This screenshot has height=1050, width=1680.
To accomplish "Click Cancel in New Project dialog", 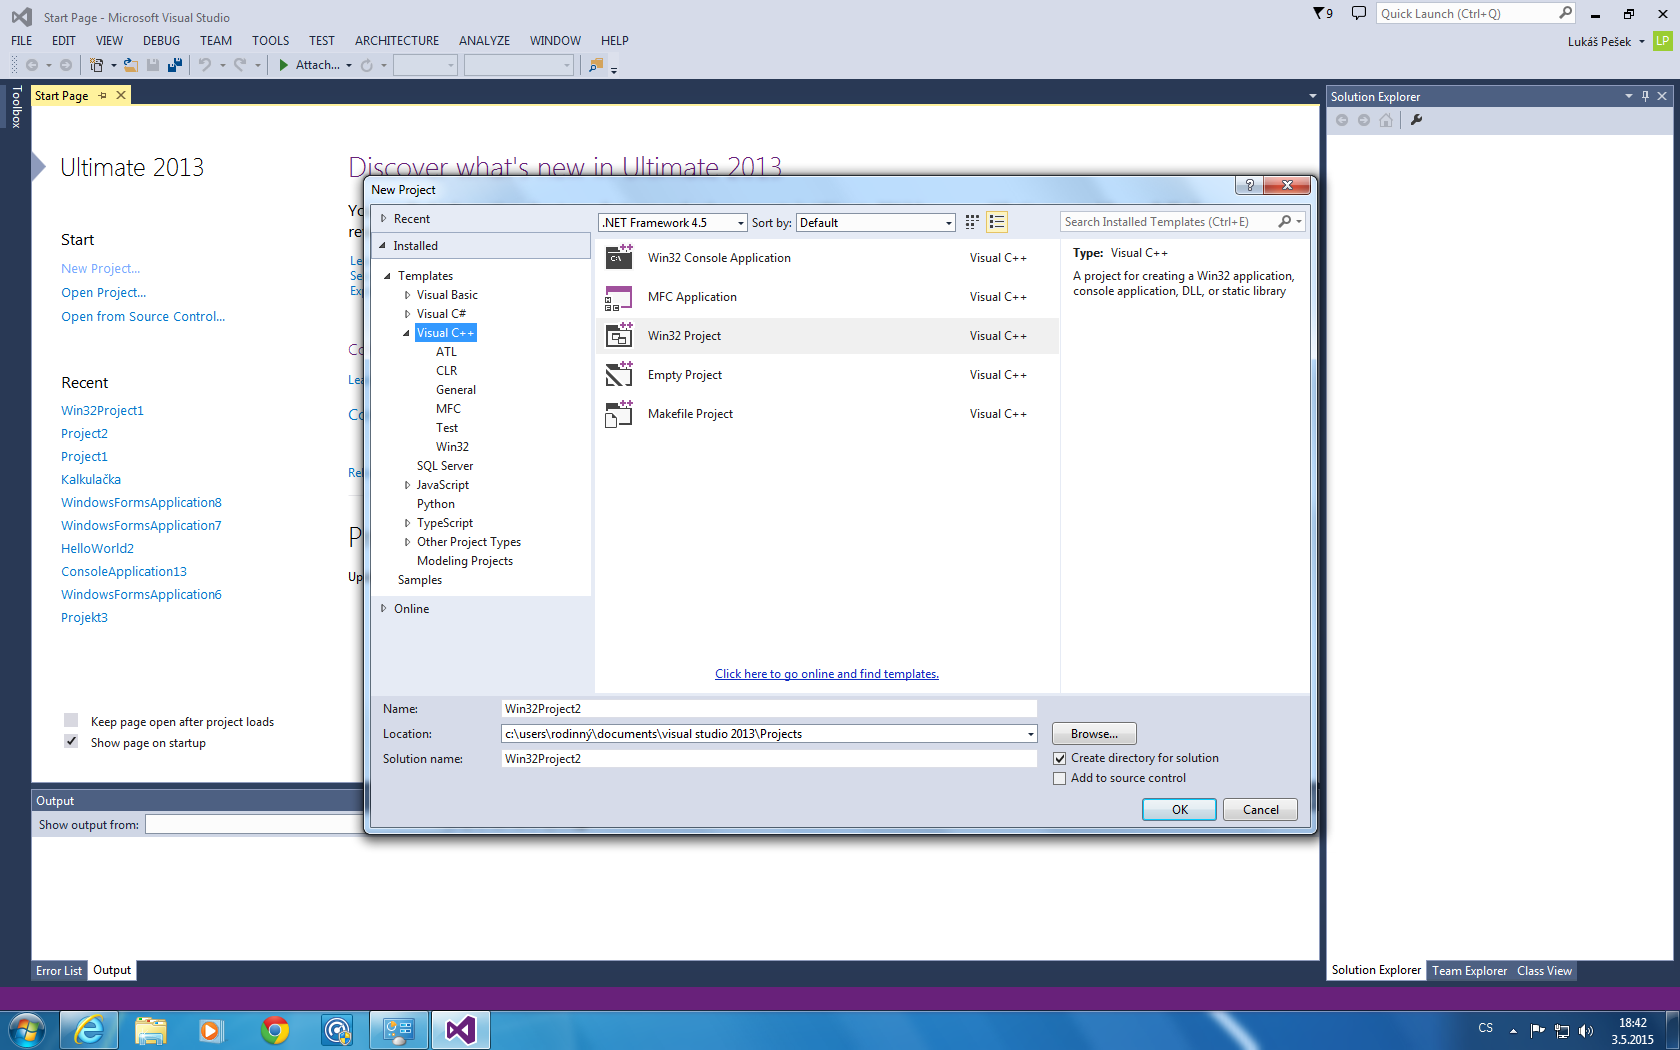I will coord(1261,810).
